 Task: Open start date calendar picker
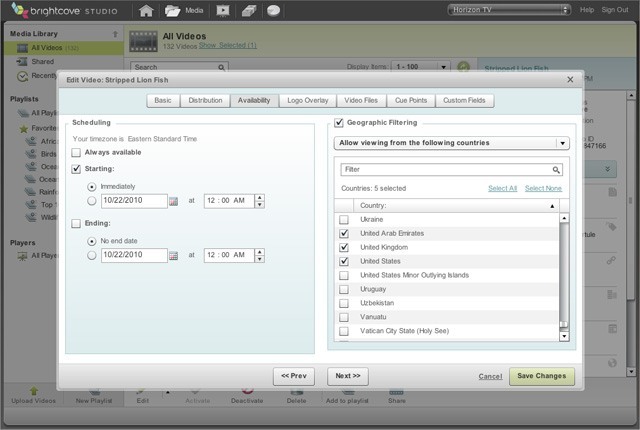click(x=173, y=201)
